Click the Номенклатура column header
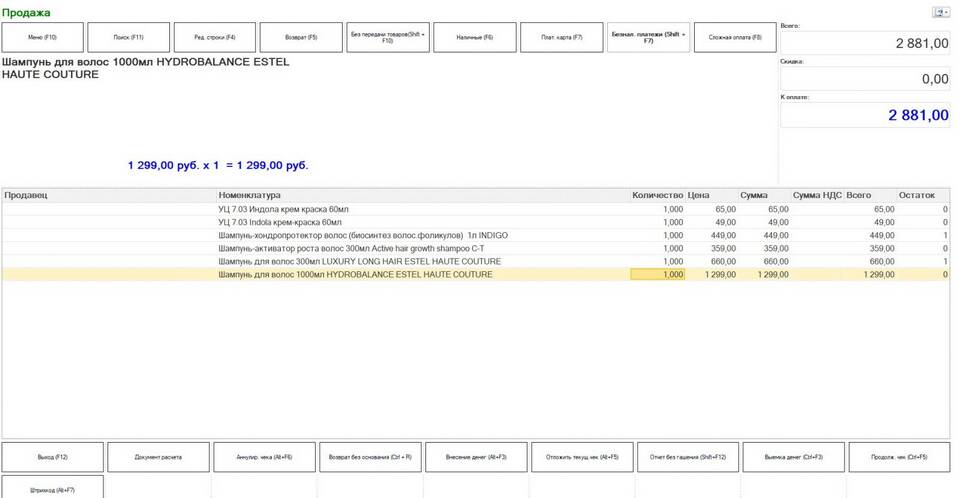Screen dimensions: 960x498 (250, 195)
